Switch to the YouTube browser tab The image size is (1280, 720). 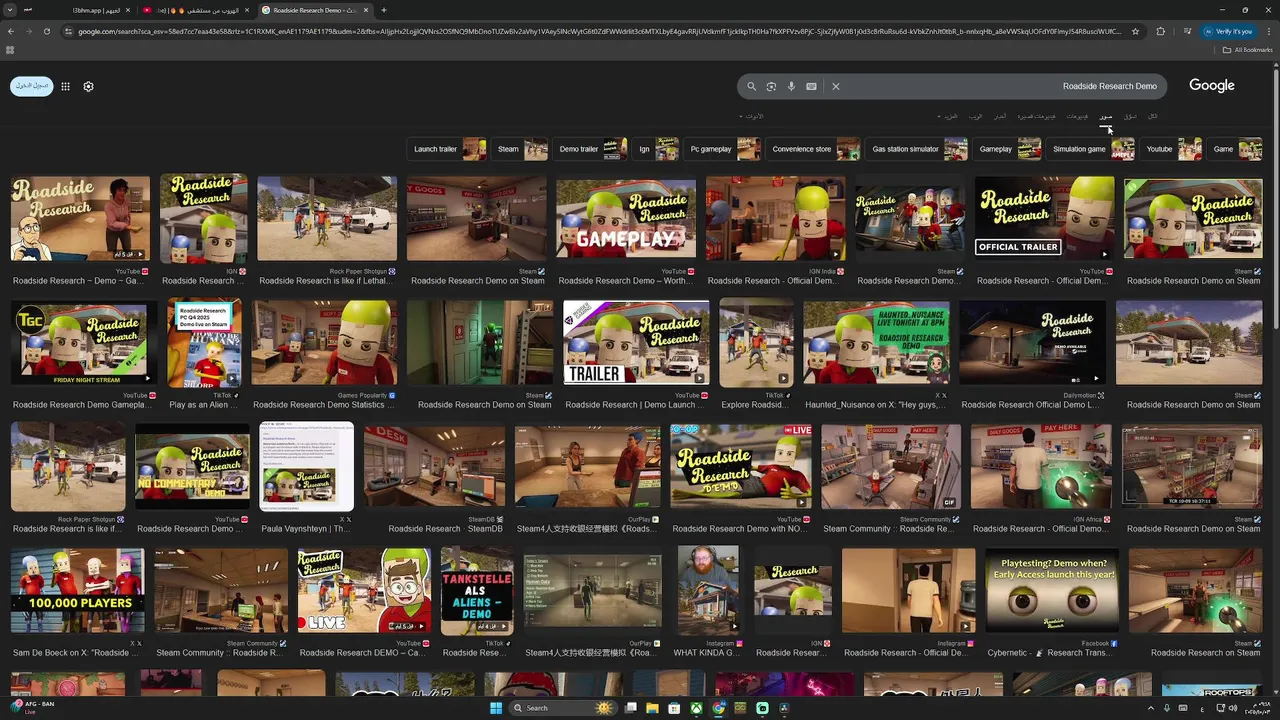[195, 10]
